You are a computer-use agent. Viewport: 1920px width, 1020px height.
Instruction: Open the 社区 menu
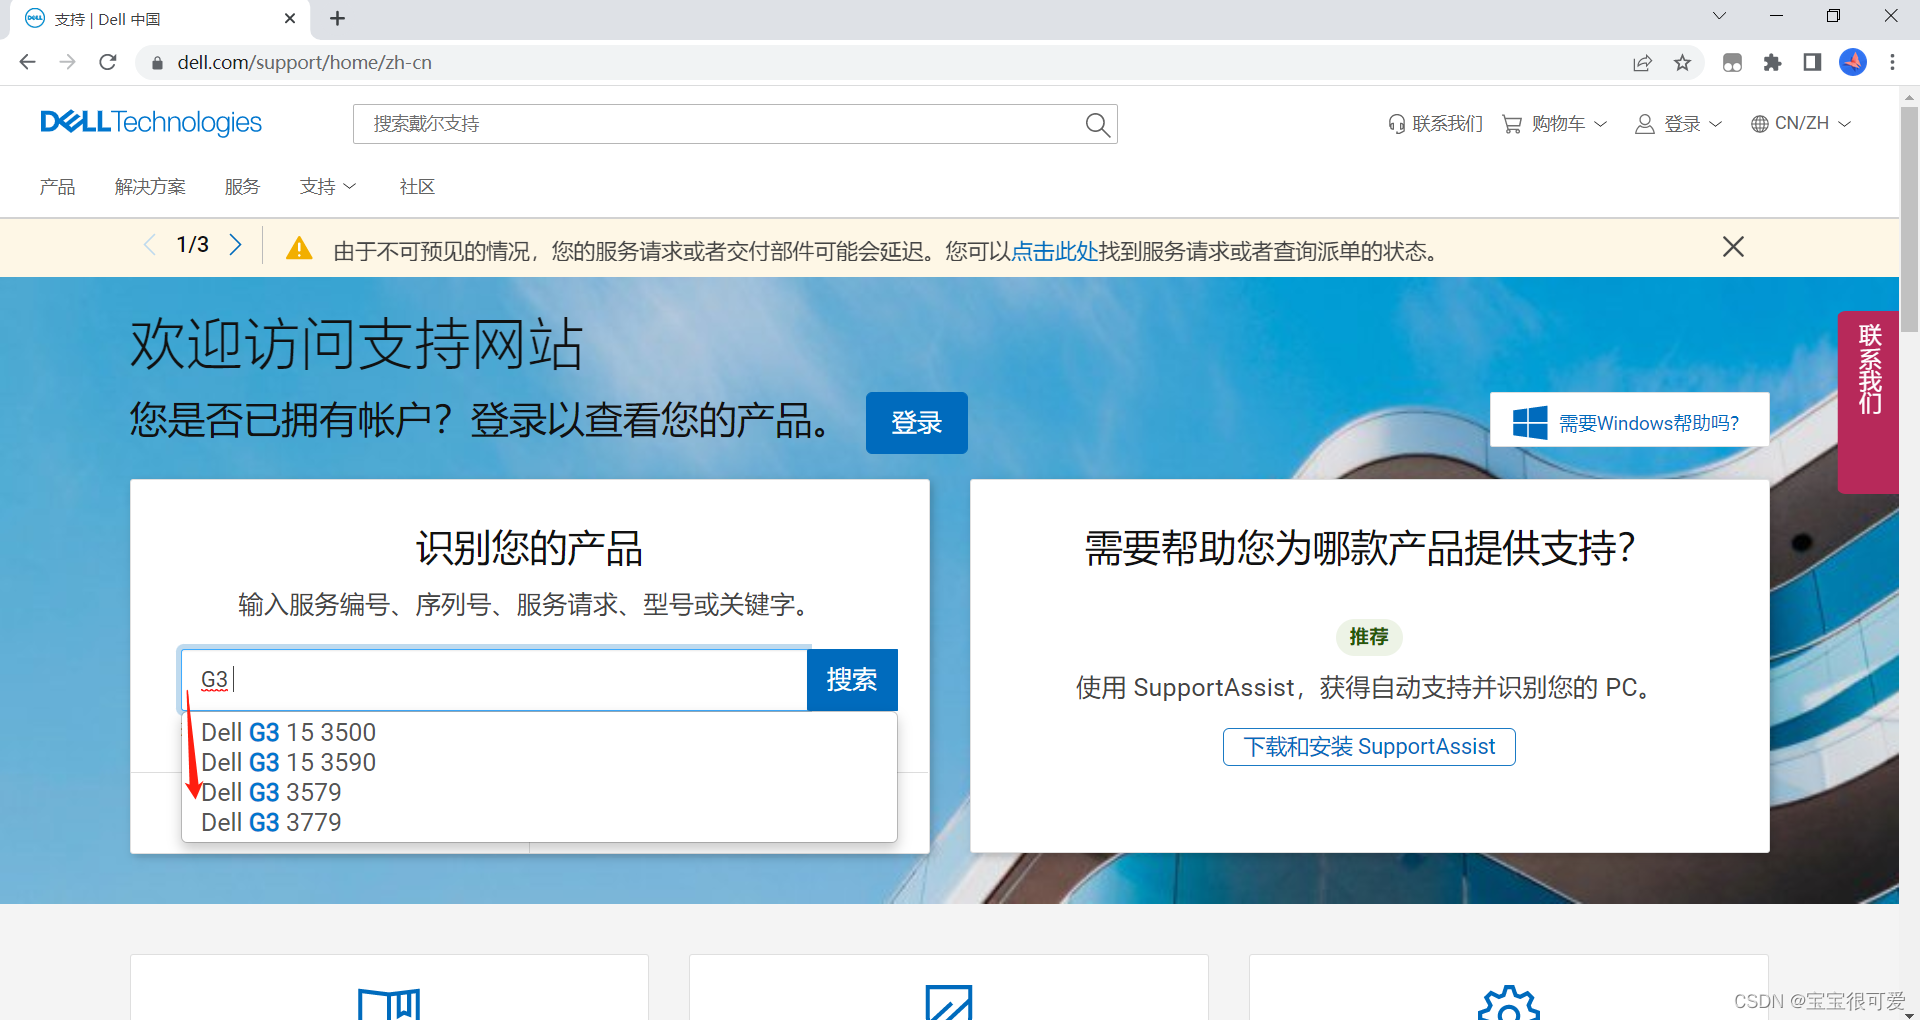[x=417, y=187]
